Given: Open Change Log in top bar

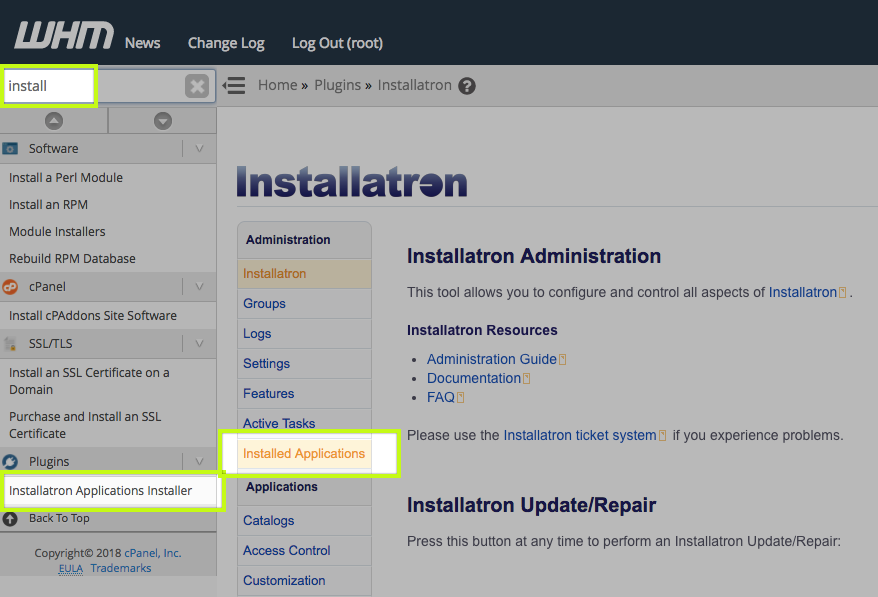Looking at the screenshot, I should (226, 43).
